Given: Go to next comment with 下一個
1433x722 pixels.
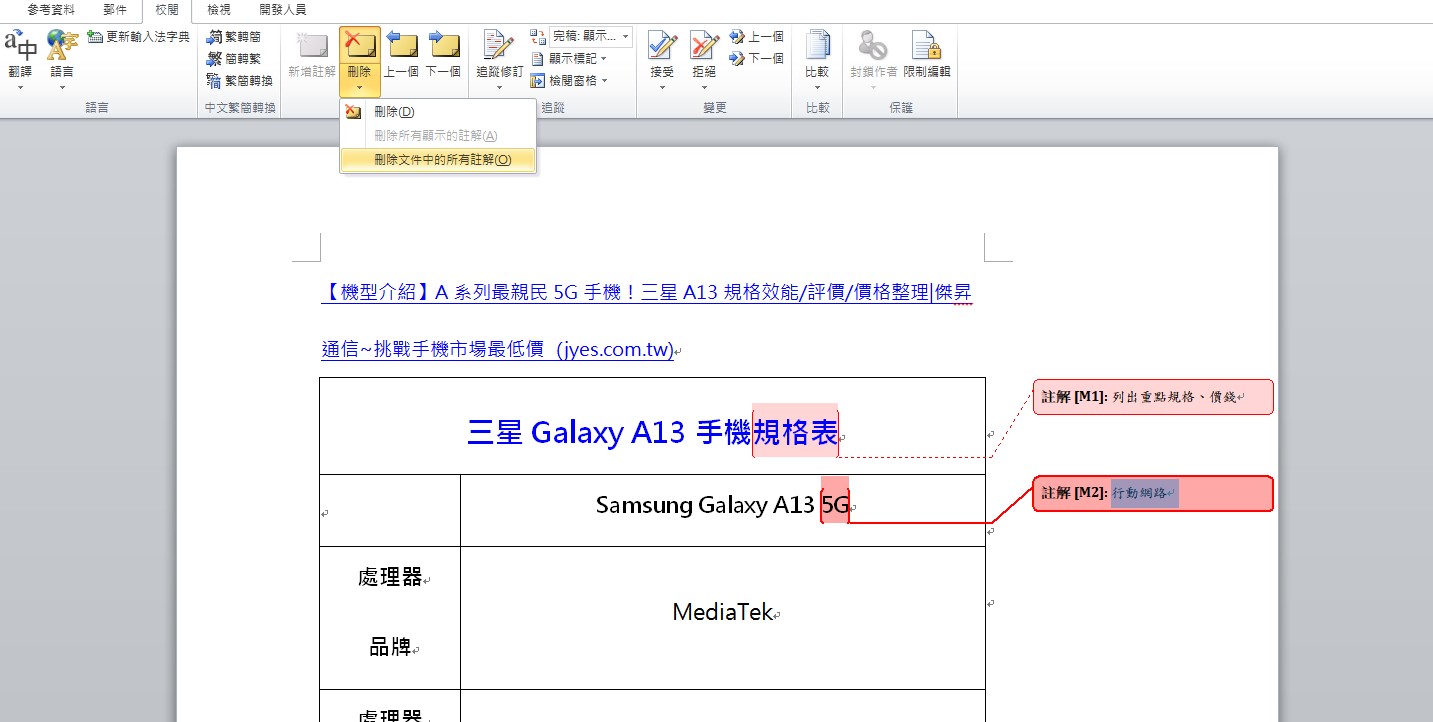Looking at the screenshot, I should [x=443, y=55].
